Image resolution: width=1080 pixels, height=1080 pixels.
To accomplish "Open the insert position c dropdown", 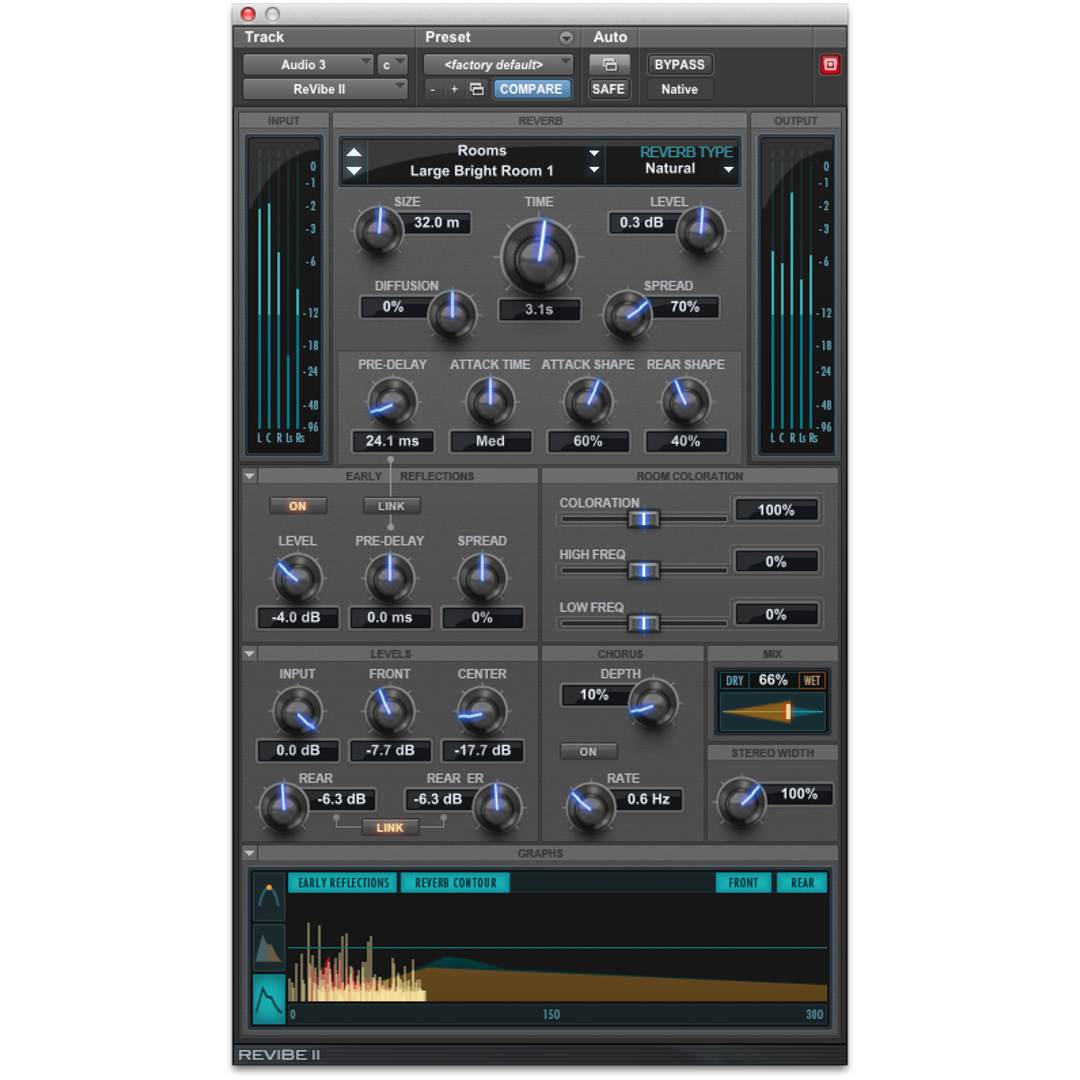I will (x=392, y=64).
